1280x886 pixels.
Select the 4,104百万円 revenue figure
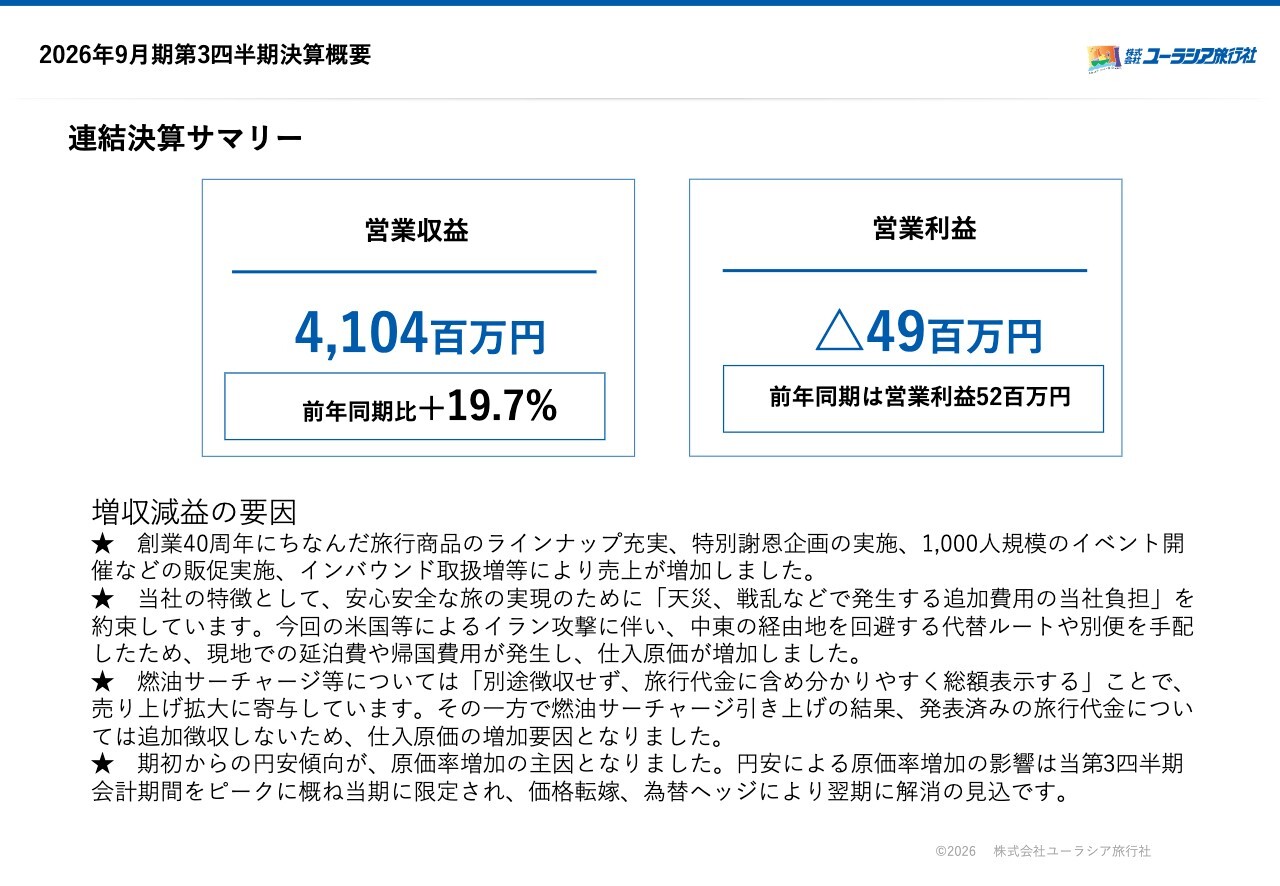pos(420,333)
